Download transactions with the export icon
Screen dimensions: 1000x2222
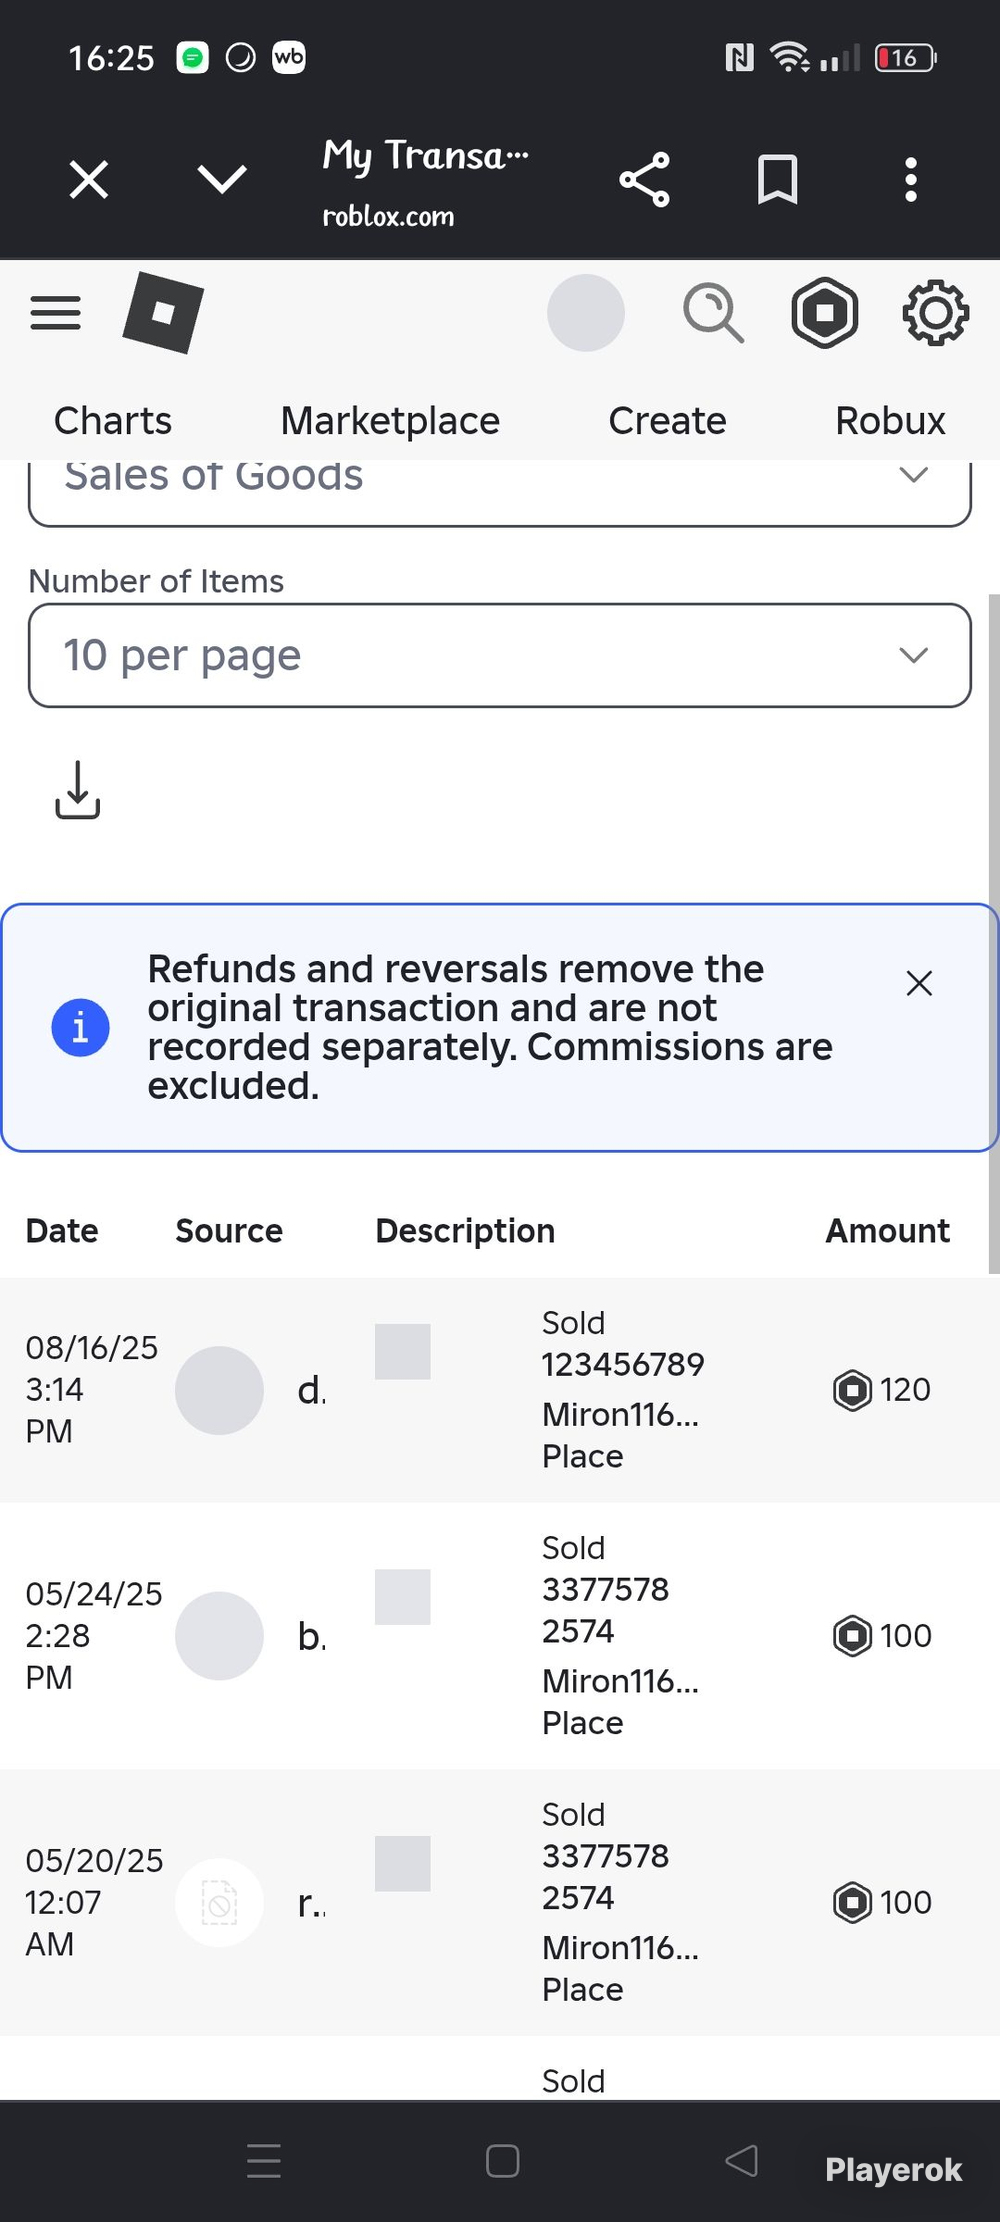pyautogui.click(x=77, y=790)
